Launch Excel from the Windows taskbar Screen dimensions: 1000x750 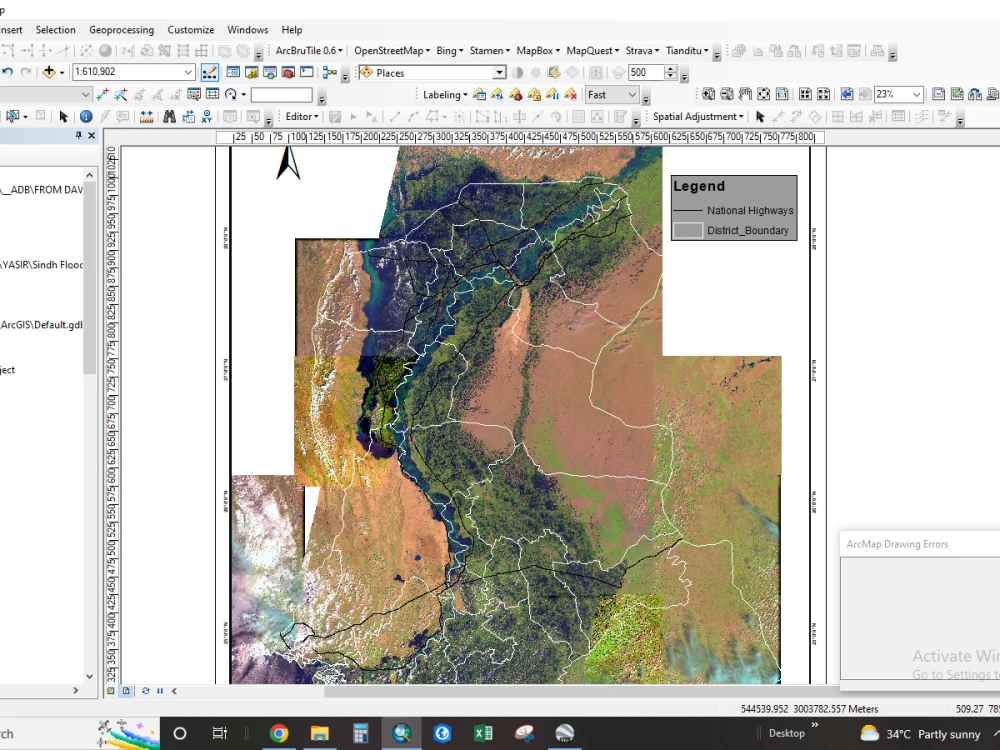[x=483, y=733]
